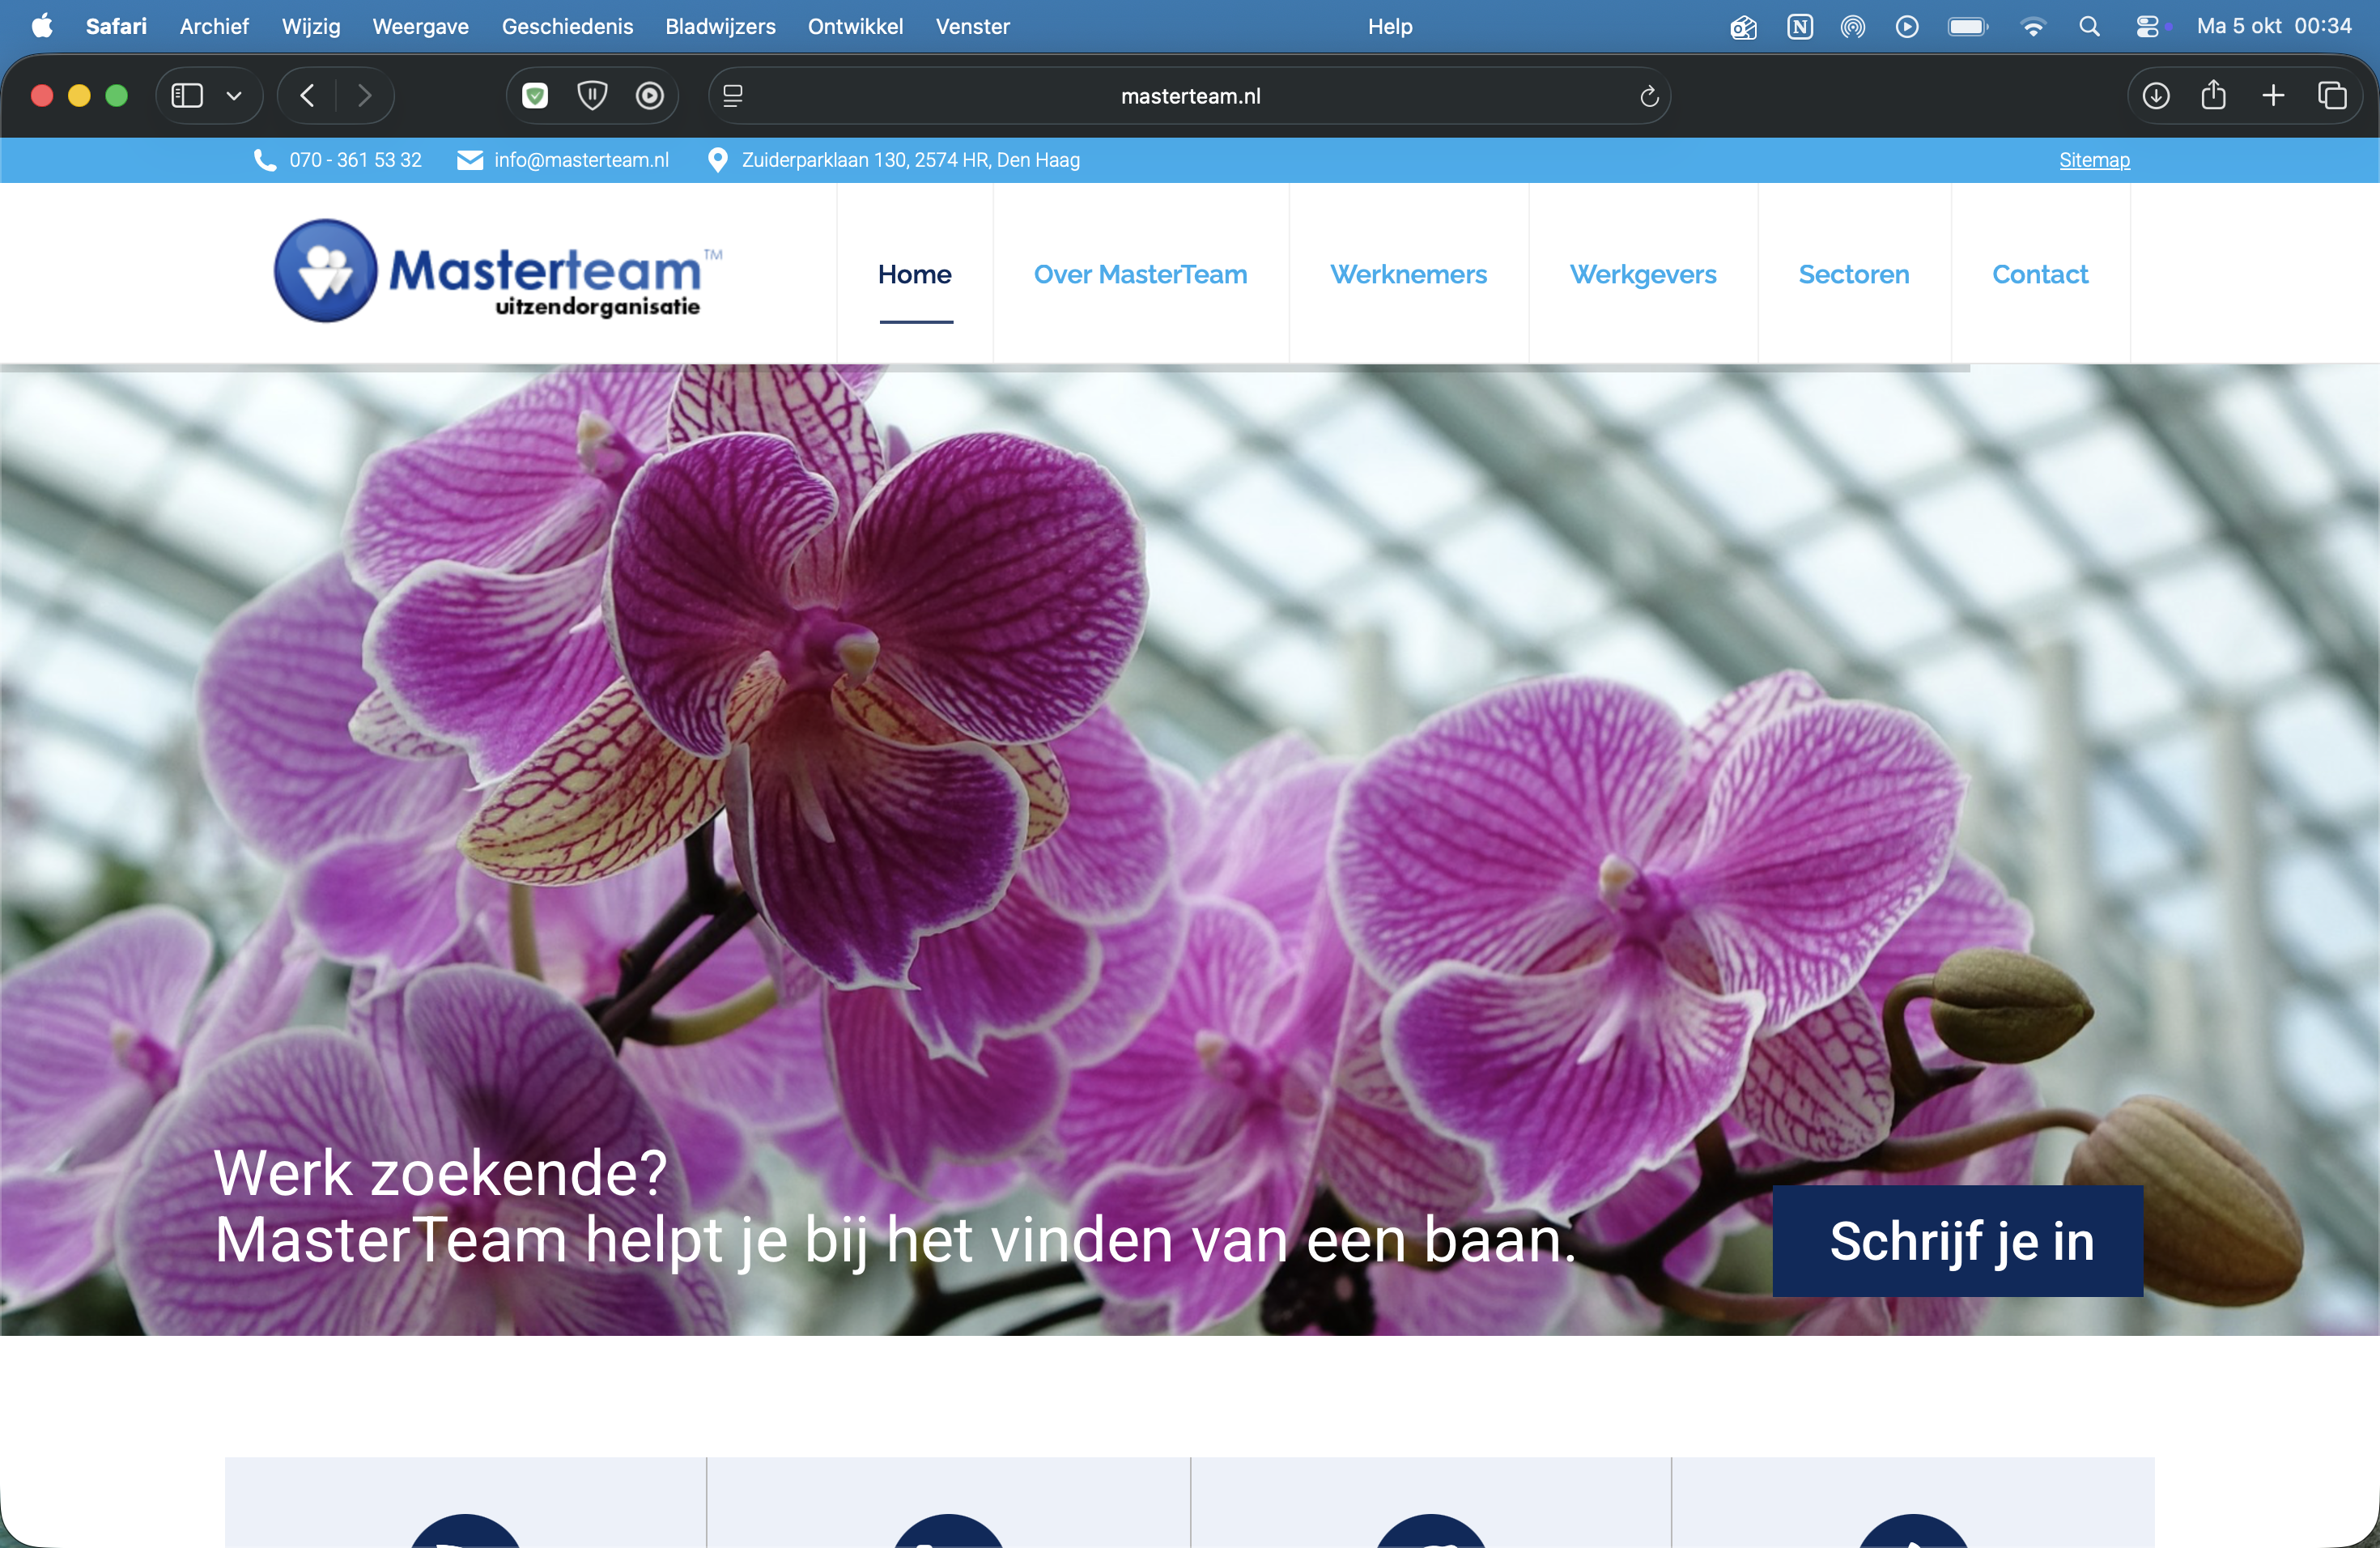Open Control Center in menu bar

pyautogui.click(x=2147, y=26)
